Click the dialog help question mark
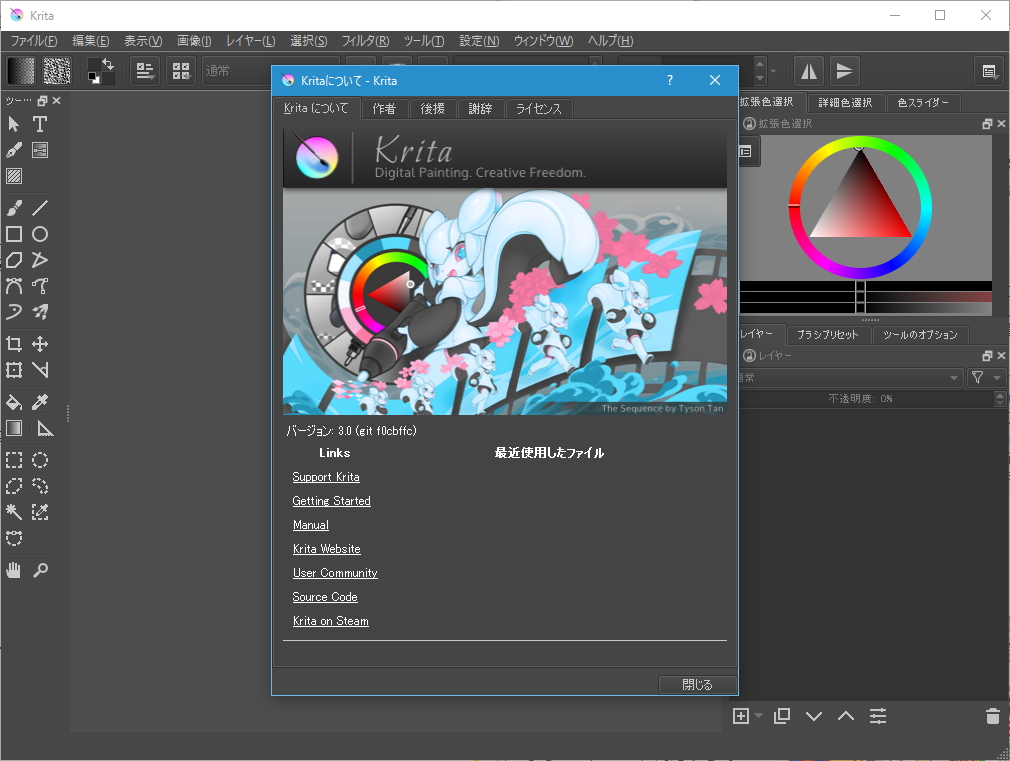This screenshot has width=1010, height=761. click(x=670, y=80)
